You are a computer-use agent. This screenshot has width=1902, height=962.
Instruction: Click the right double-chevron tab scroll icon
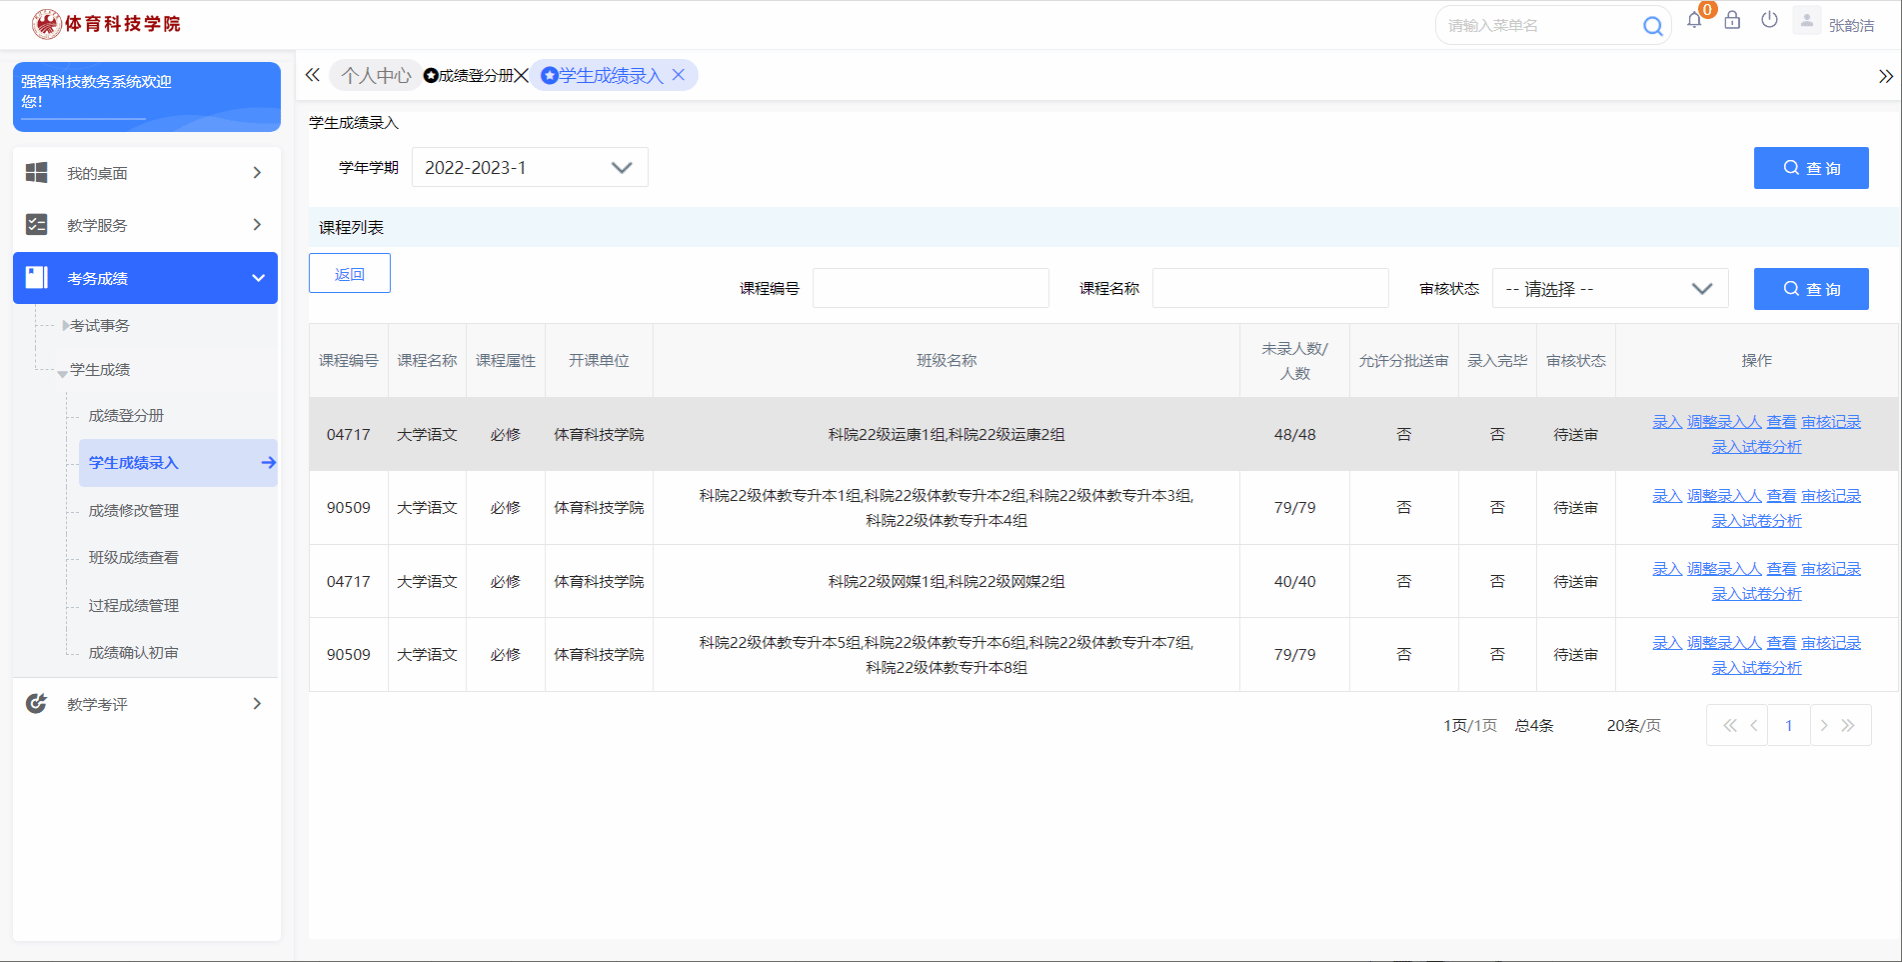[1885, 76]
